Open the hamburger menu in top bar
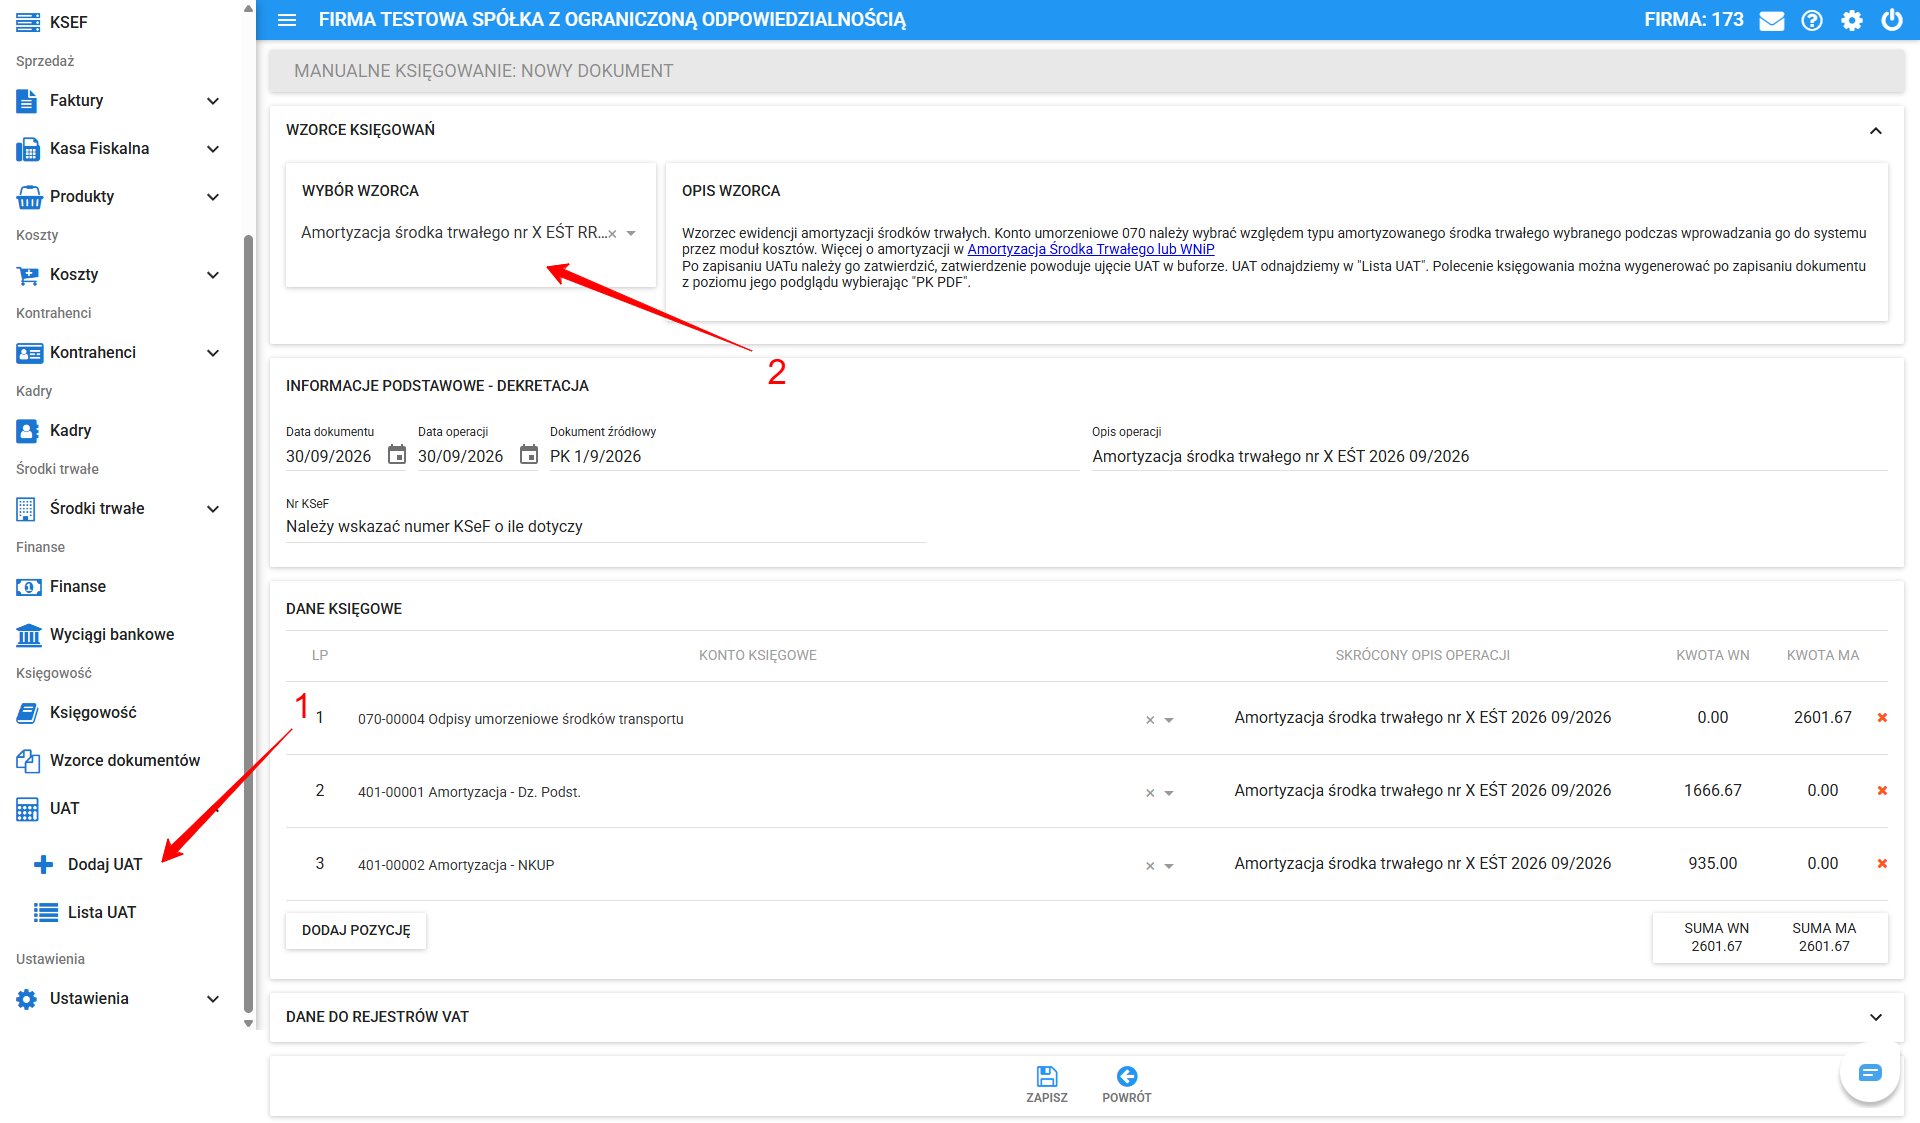 pyautogui.click(x=287, y=20)
